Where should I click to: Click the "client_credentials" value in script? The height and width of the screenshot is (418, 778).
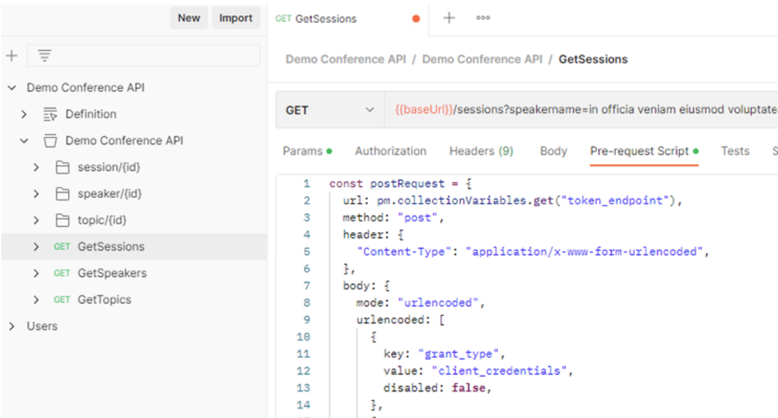point(499,371)
